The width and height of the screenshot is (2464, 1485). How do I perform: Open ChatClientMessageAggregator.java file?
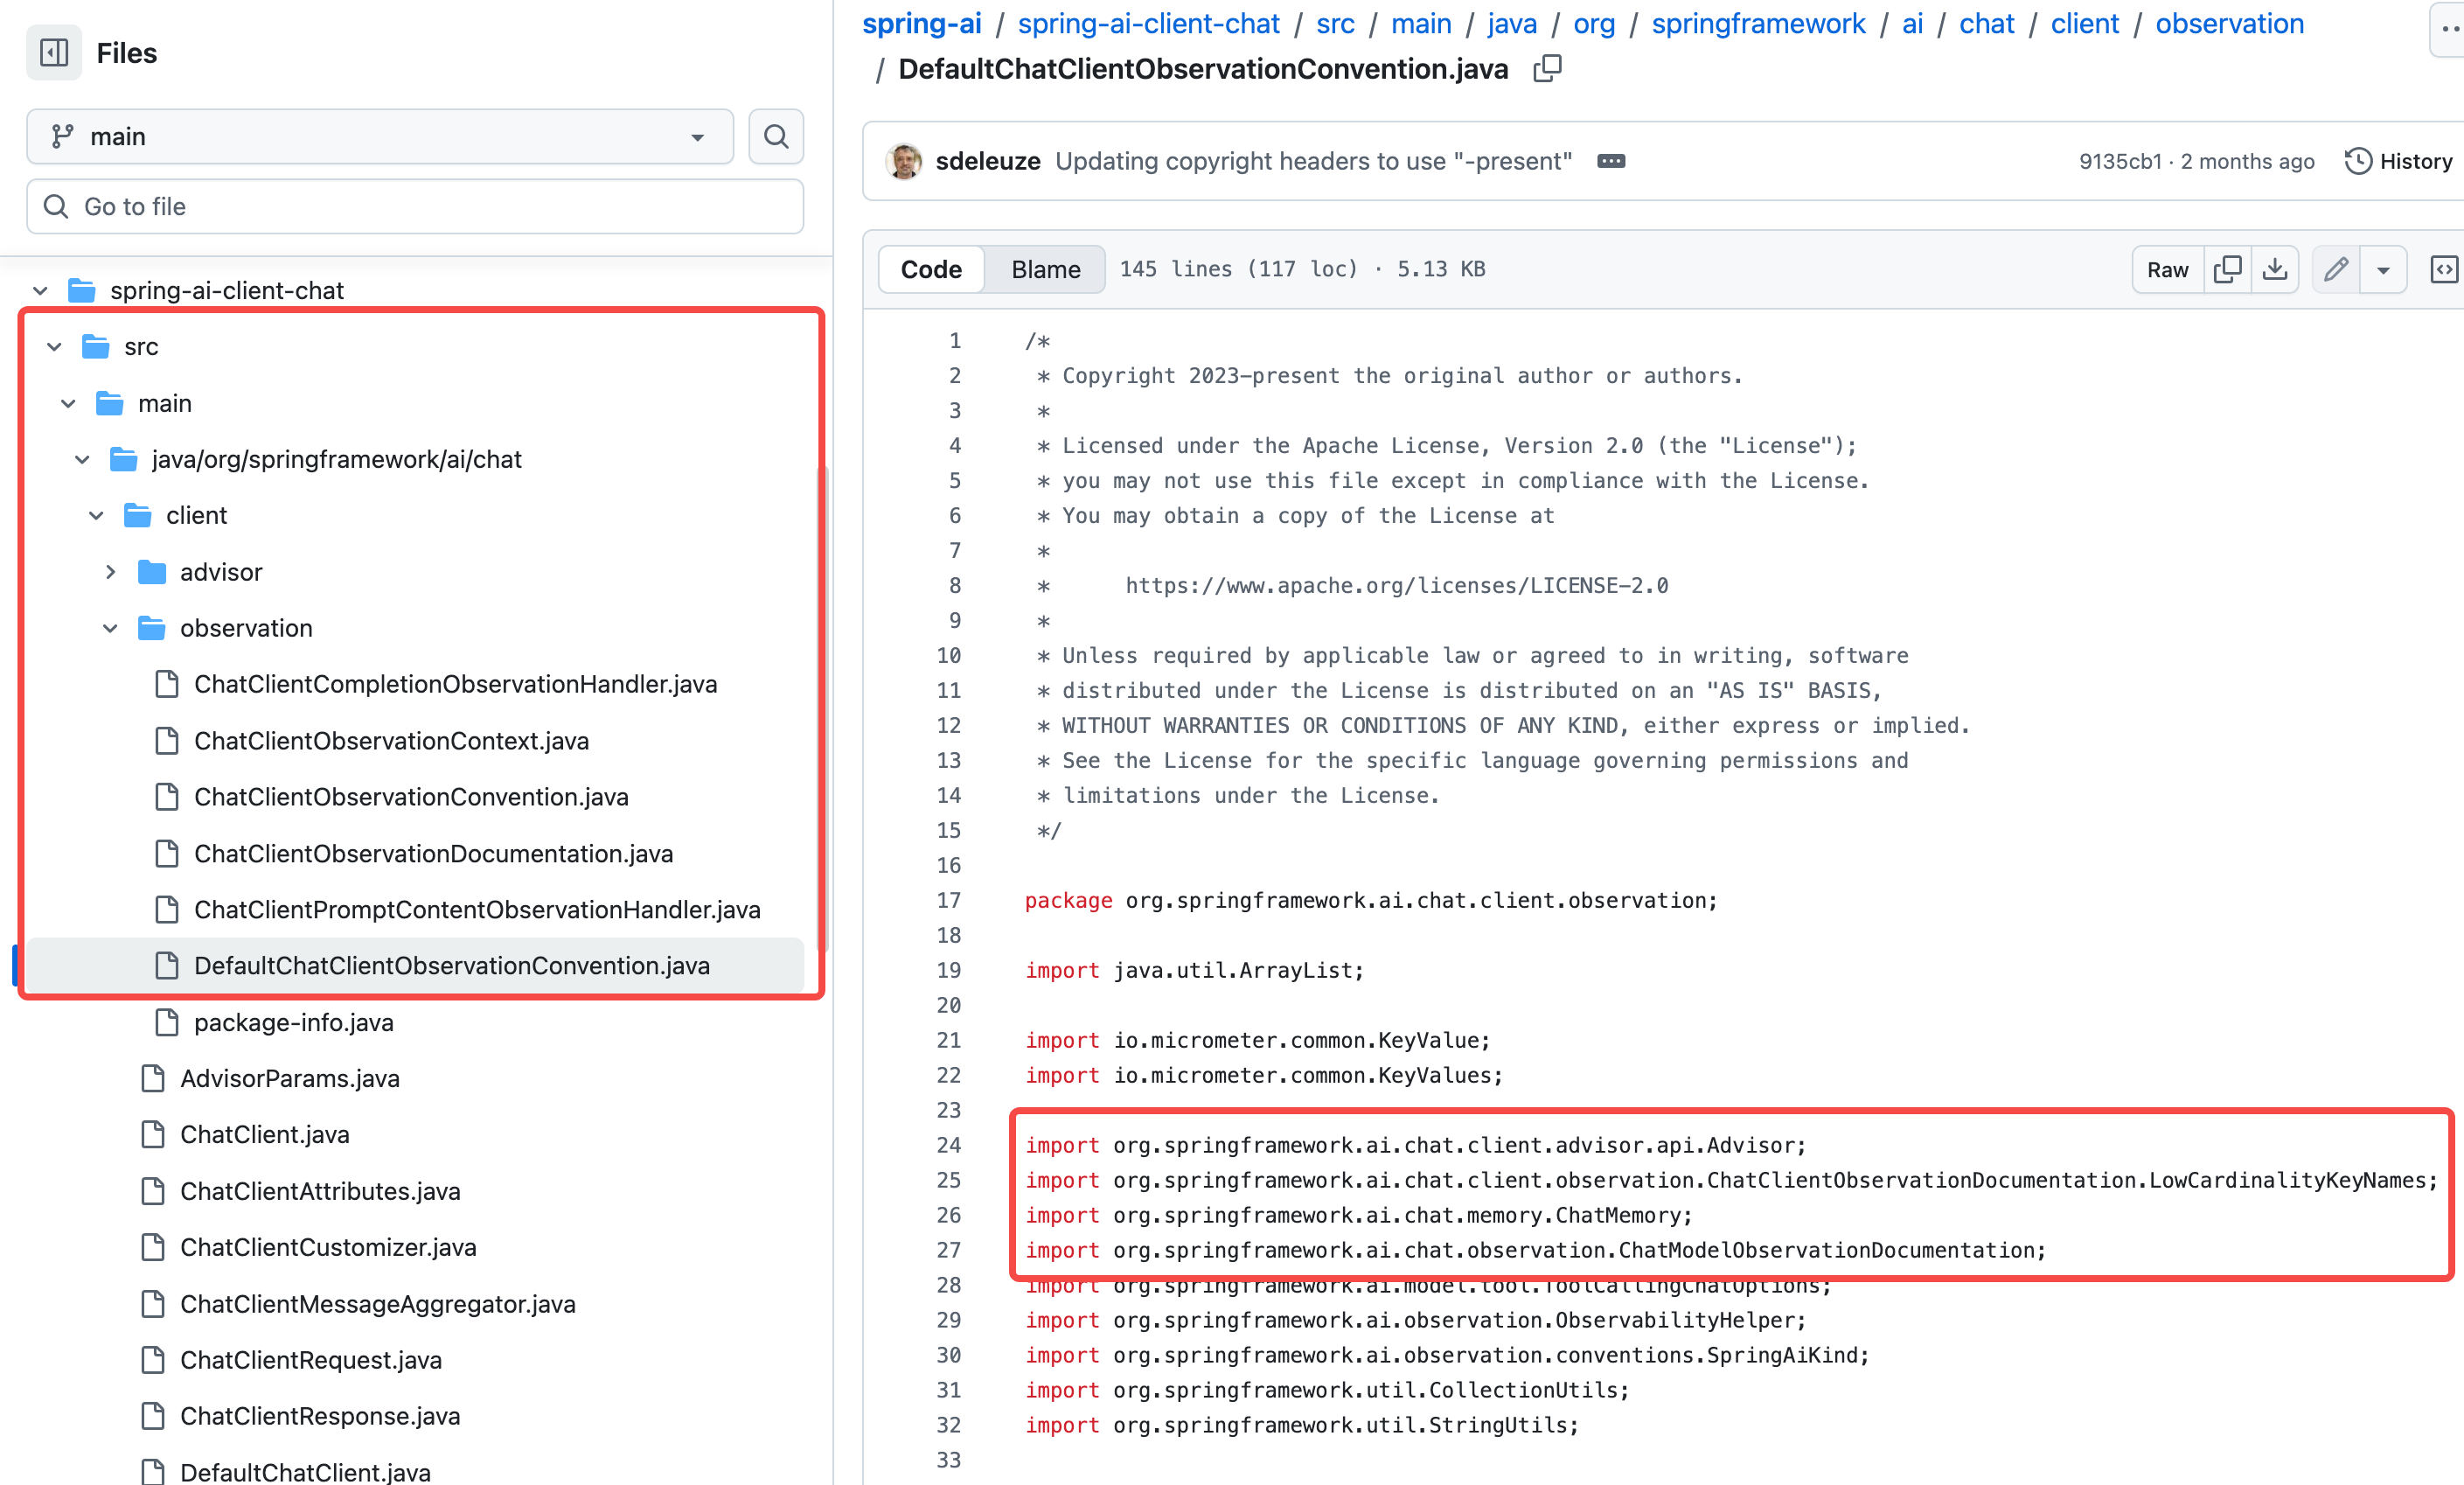pyautogui.click(x=378, y=1304)
